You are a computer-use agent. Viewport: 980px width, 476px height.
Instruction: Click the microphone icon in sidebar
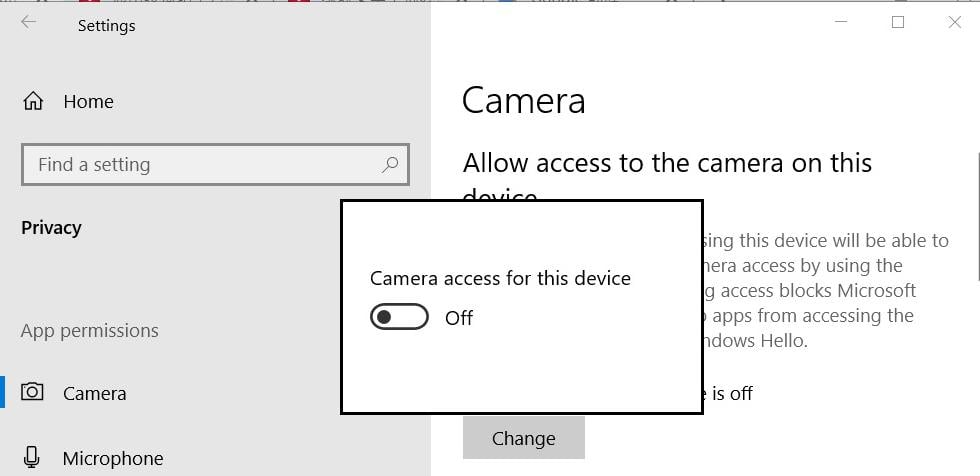31,458
